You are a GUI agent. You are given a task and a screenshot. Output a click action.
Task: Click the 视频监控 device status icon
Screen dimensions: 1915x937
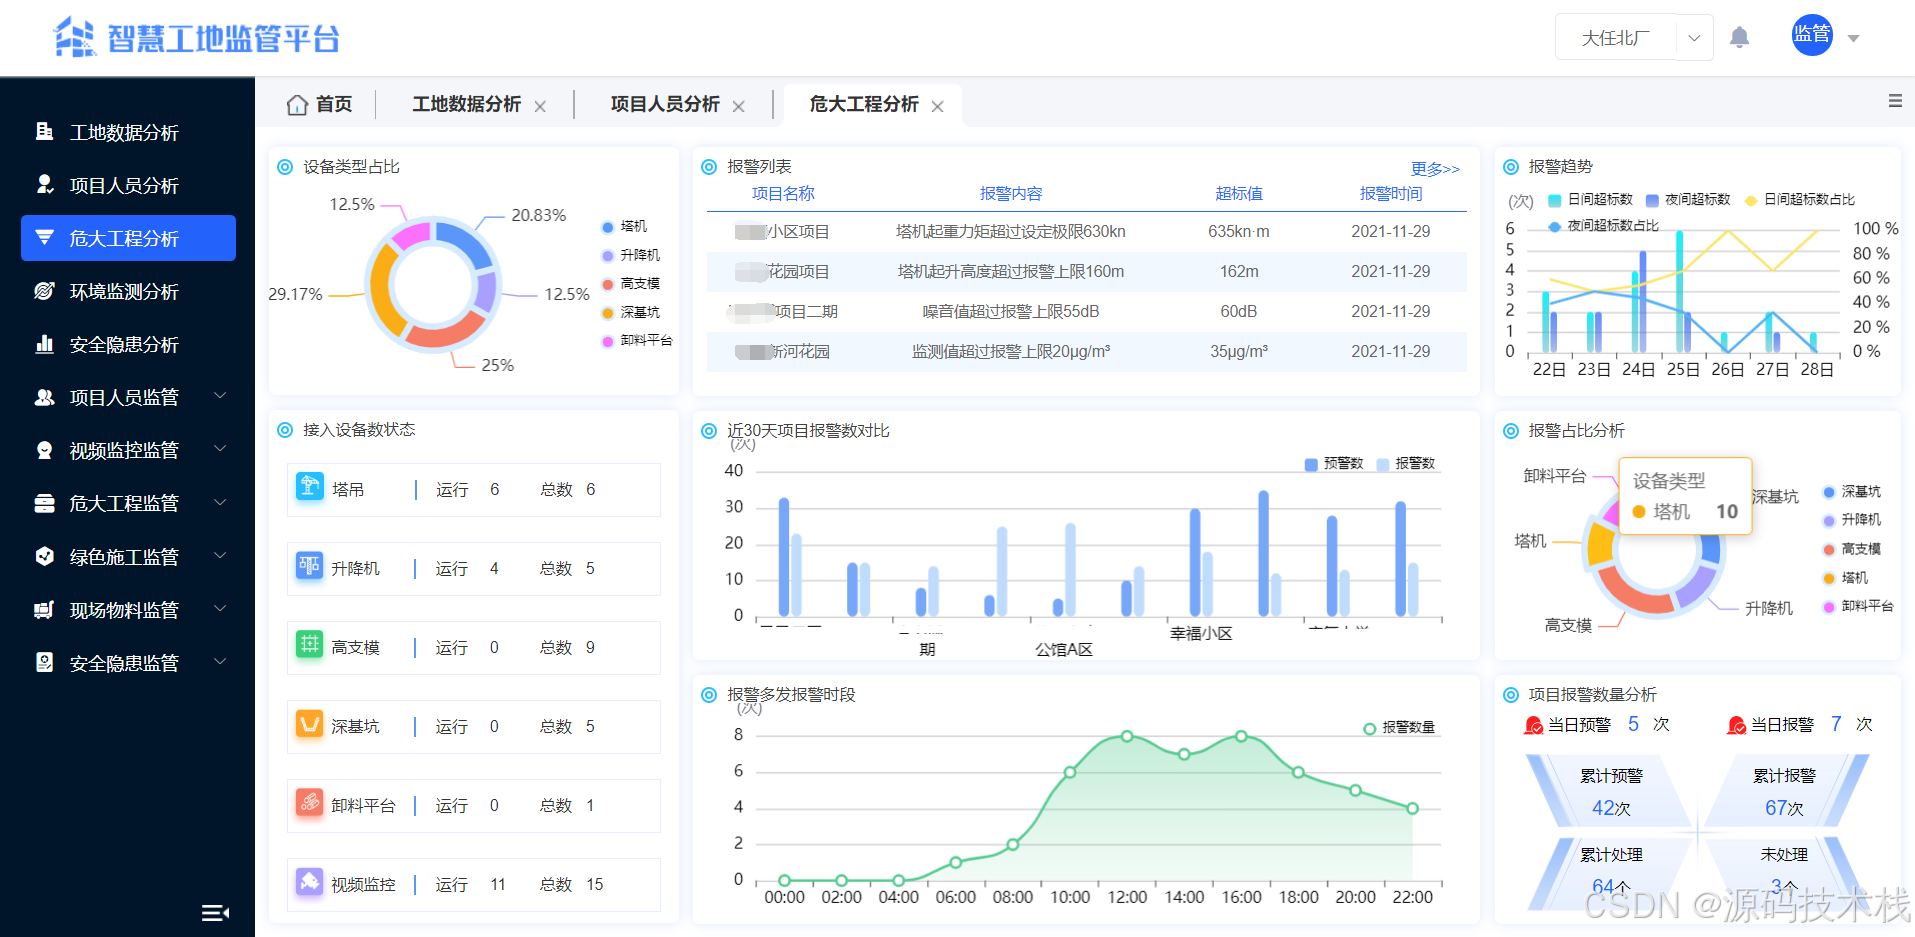[x=310, y=882]
